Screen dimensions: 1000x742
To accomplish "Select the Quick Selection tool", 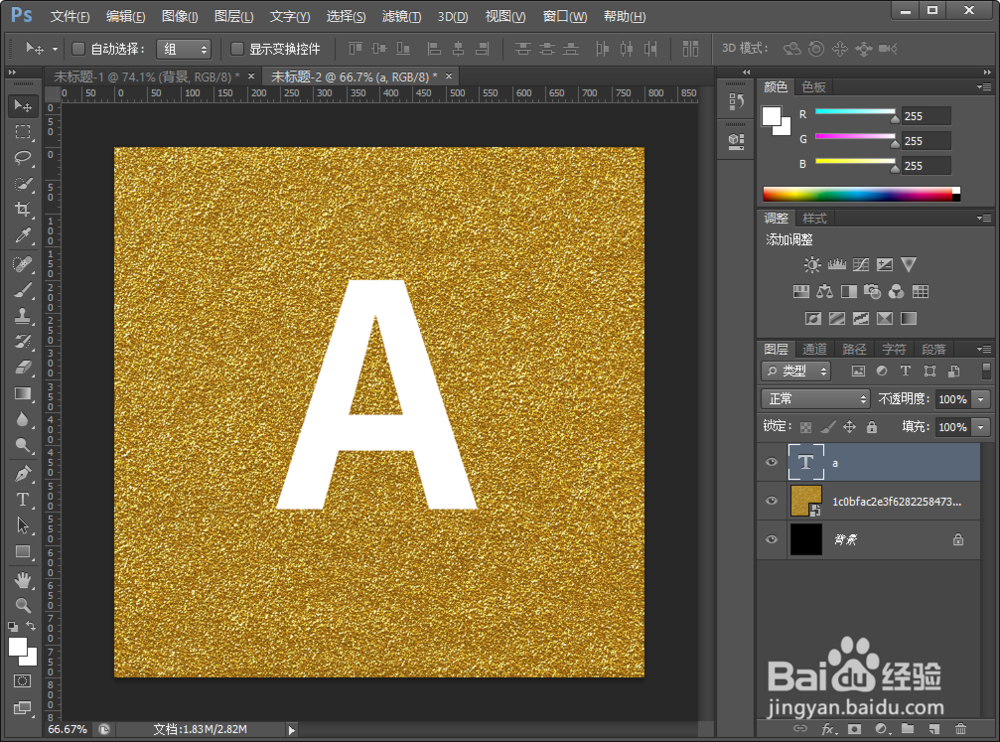I will (23, 184).
